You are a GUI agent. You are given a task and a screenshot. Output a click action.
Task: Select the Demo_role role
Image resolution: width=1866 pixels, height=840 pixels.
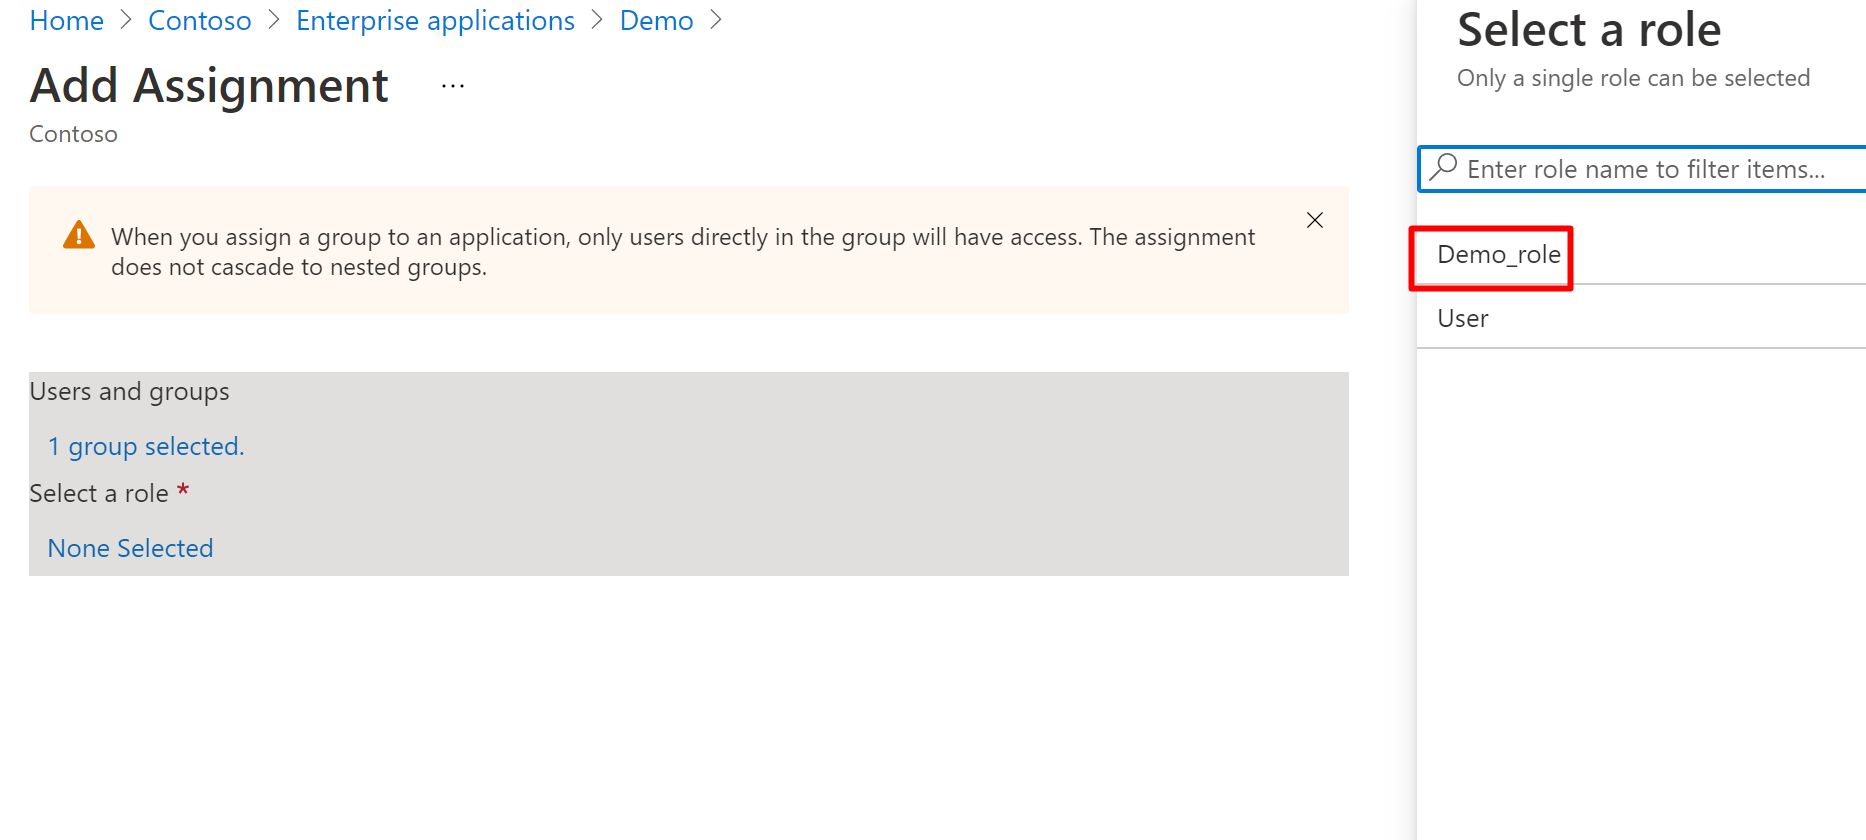coord(1498,255)
